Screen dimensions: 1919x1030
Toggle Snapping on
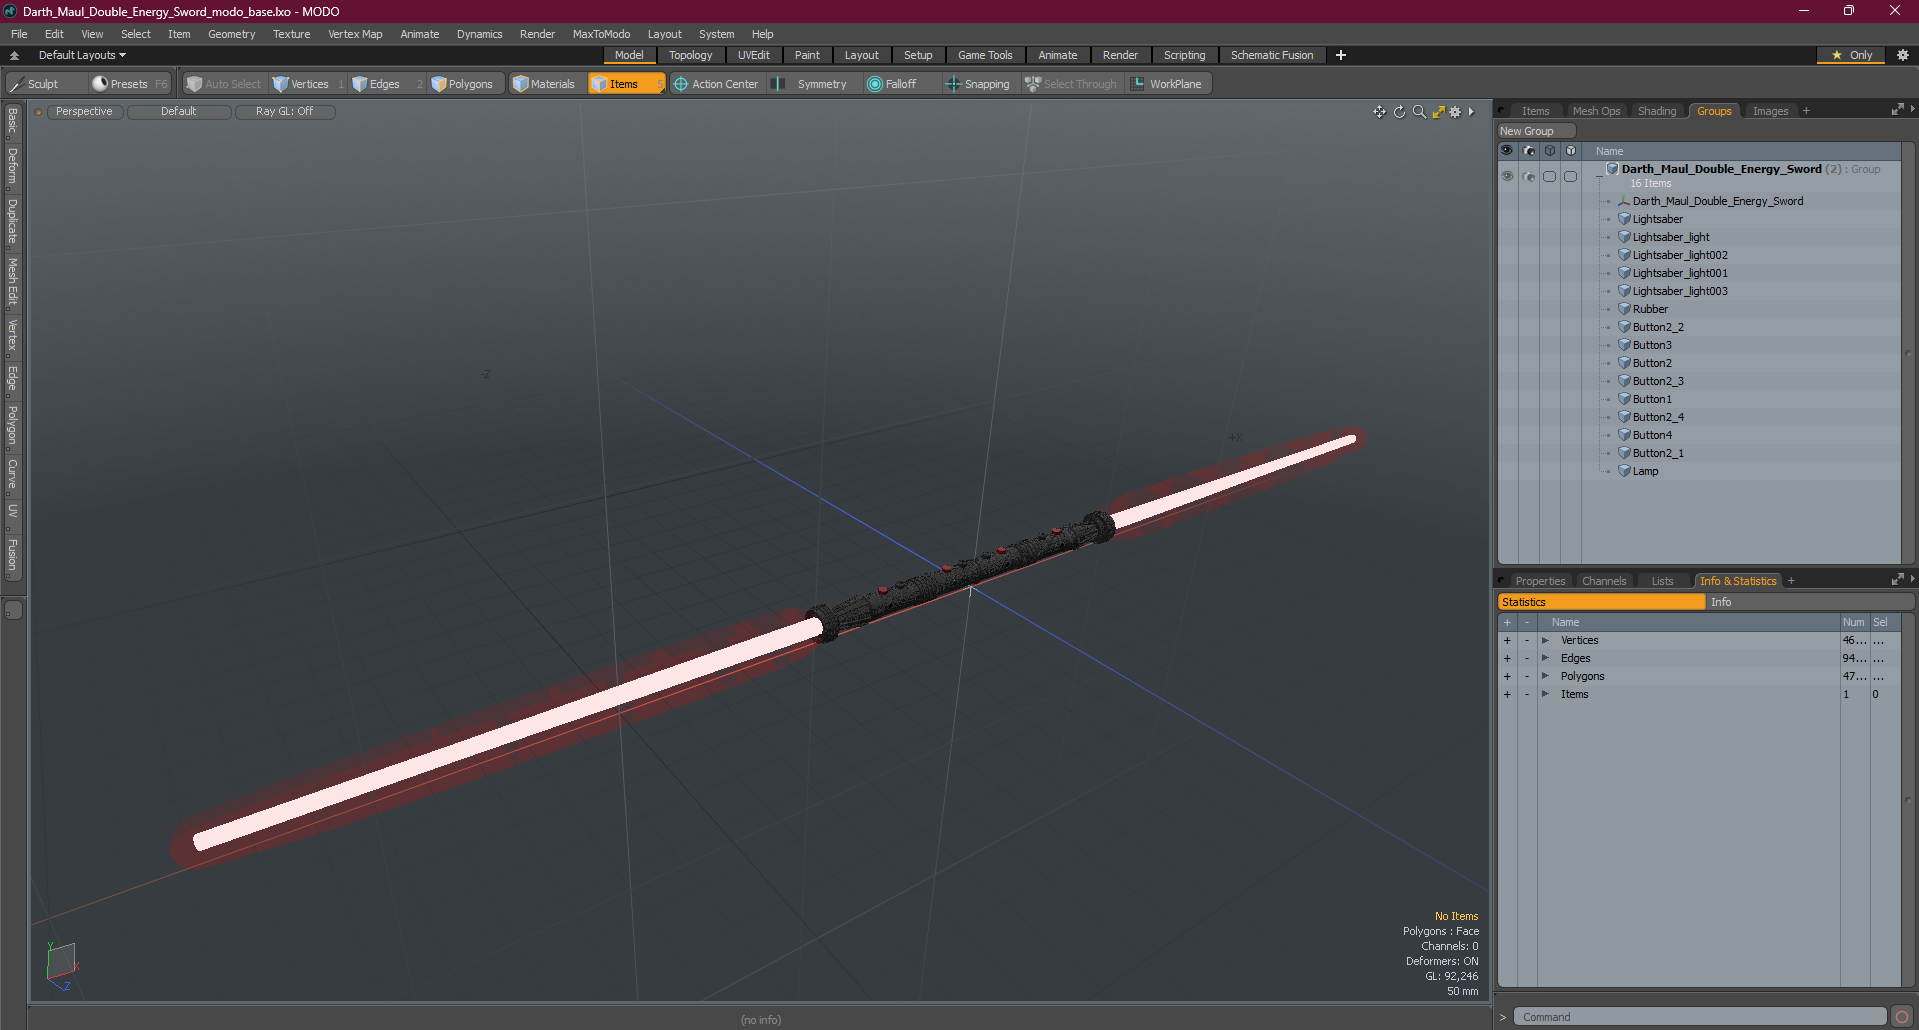tap(979, 84)
